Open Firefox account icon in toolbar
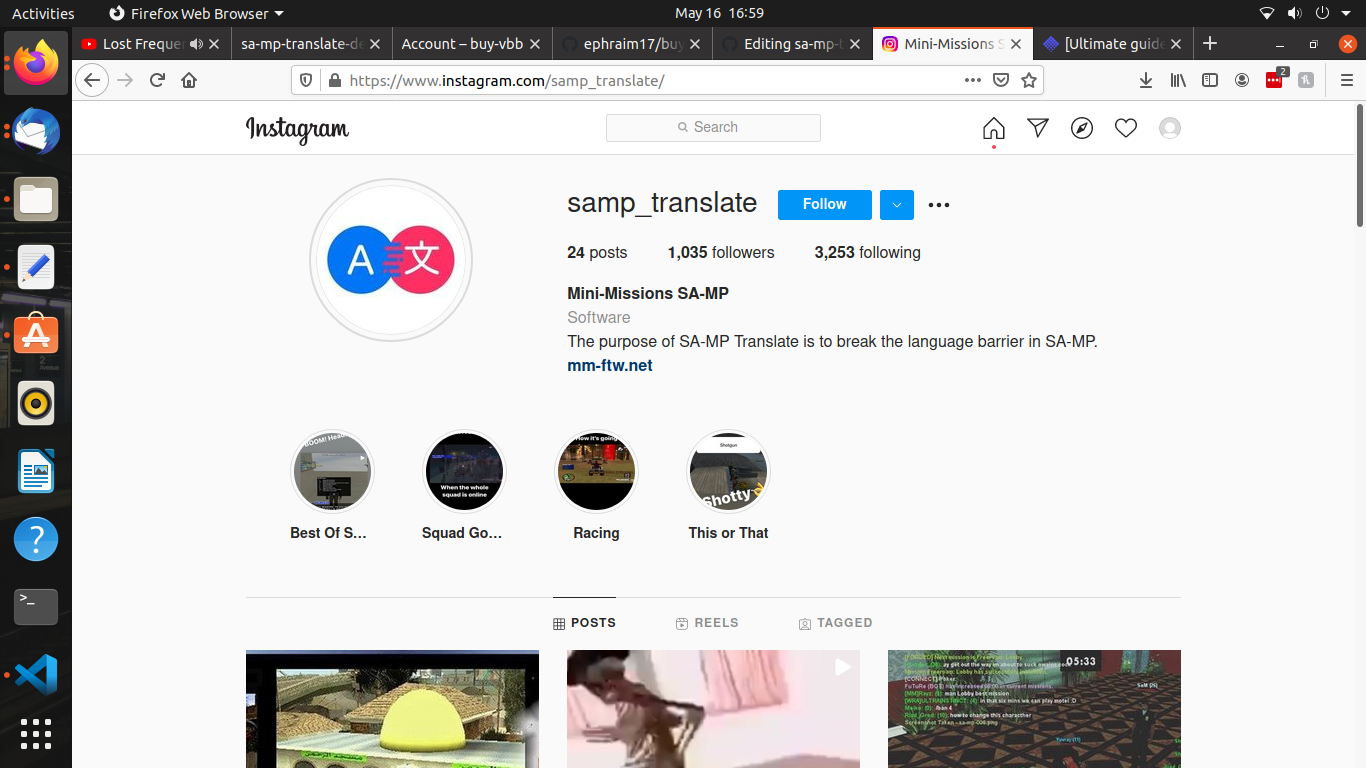The image size is (1366, 768). (x=1242, y=80)
